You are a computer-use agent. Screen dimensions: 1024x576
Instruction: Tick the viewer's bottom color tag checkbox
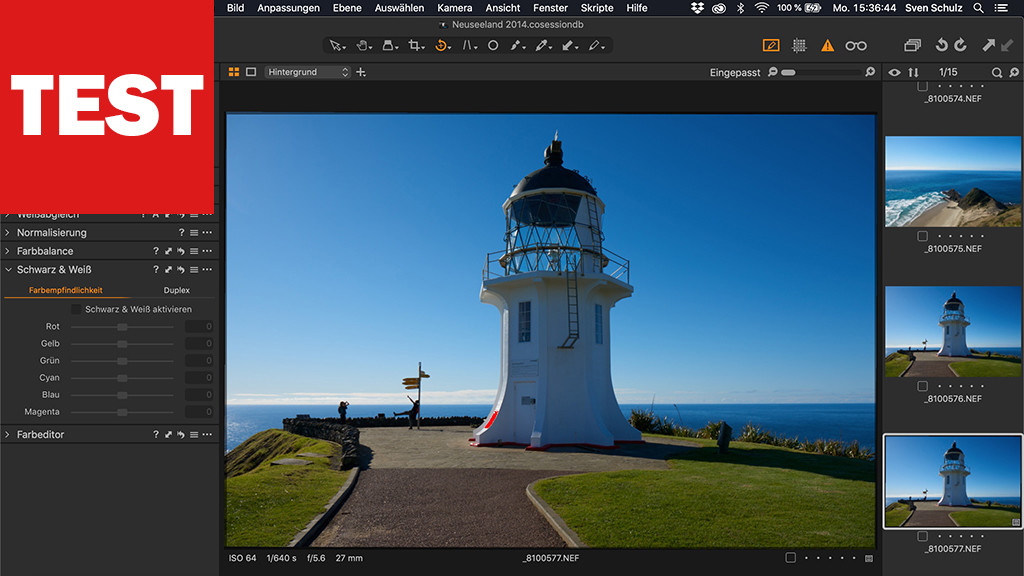[x=790, y=558]
